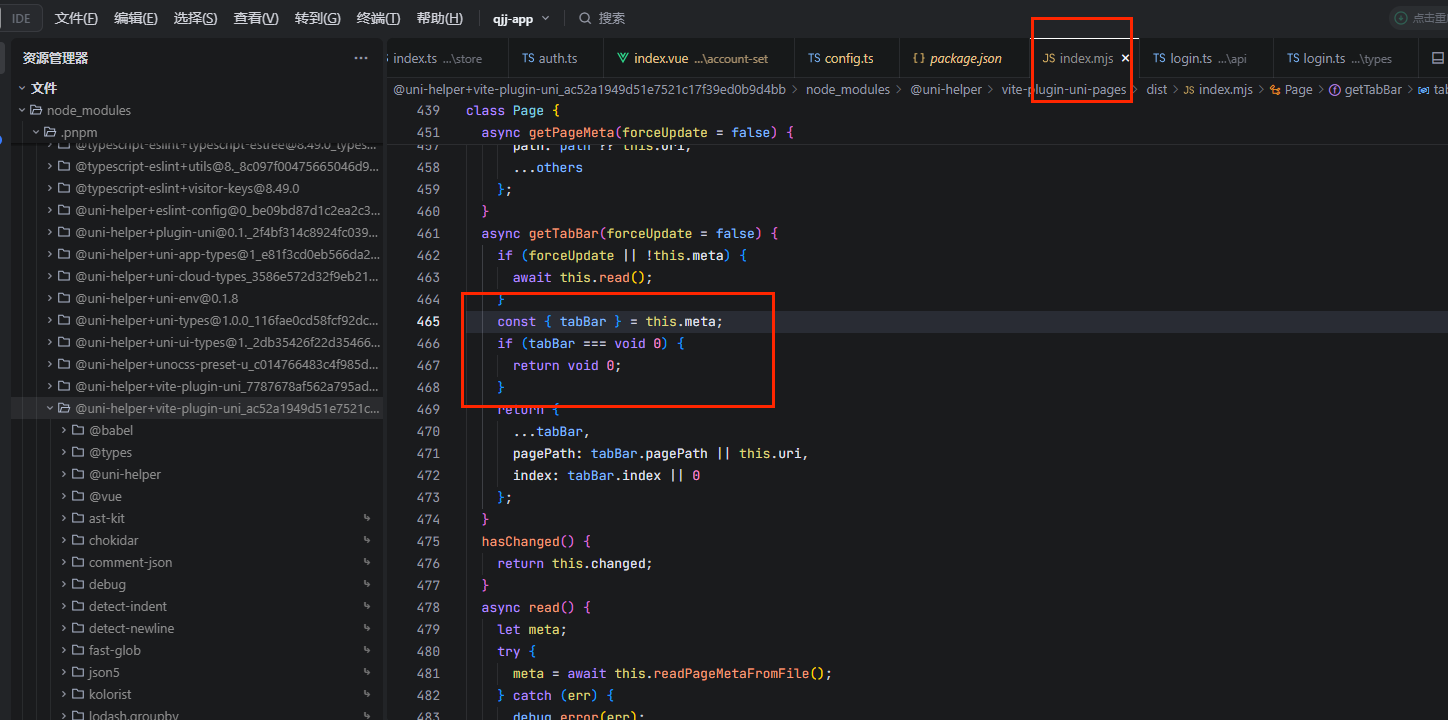Click the Page class breadcrumb
1448x720 pixels.
pos(1298,90)
